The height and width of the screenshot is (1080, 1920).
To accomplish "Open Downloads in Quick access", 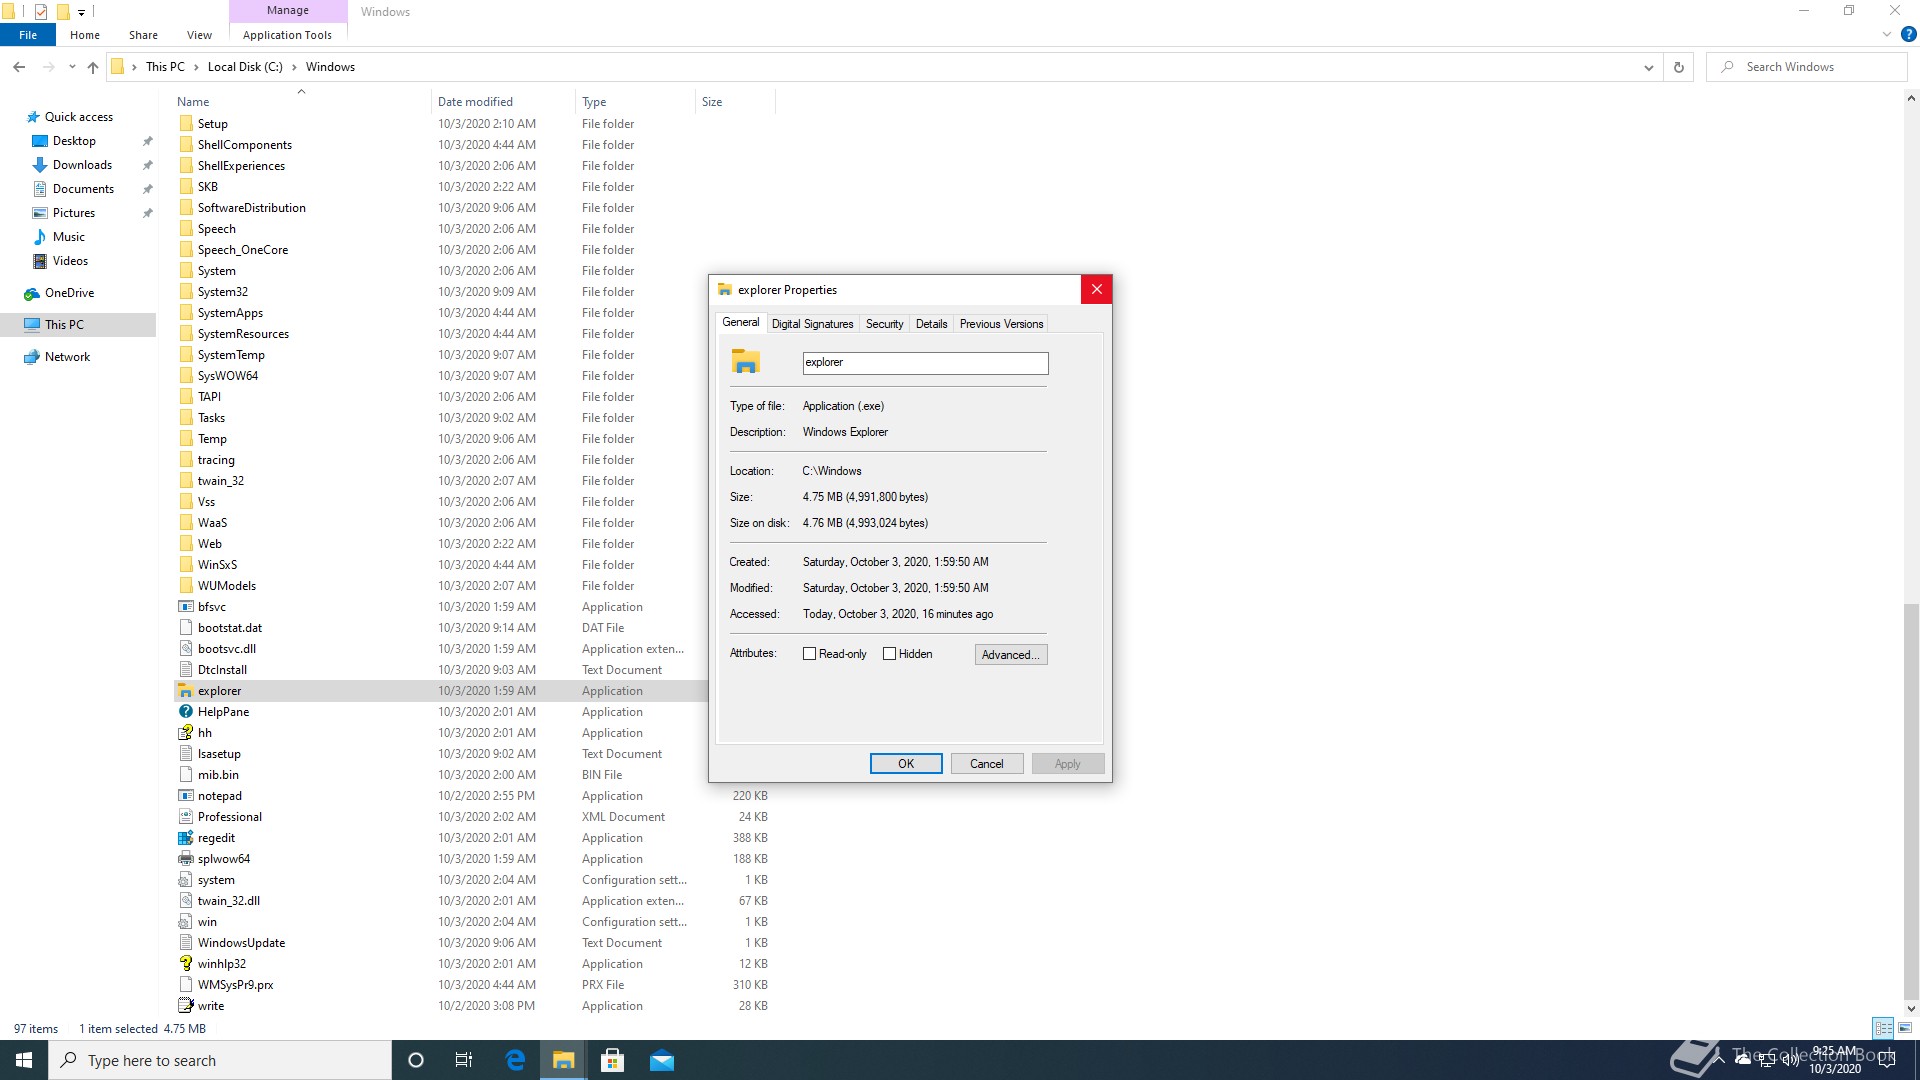I will [x=82, y=165].
